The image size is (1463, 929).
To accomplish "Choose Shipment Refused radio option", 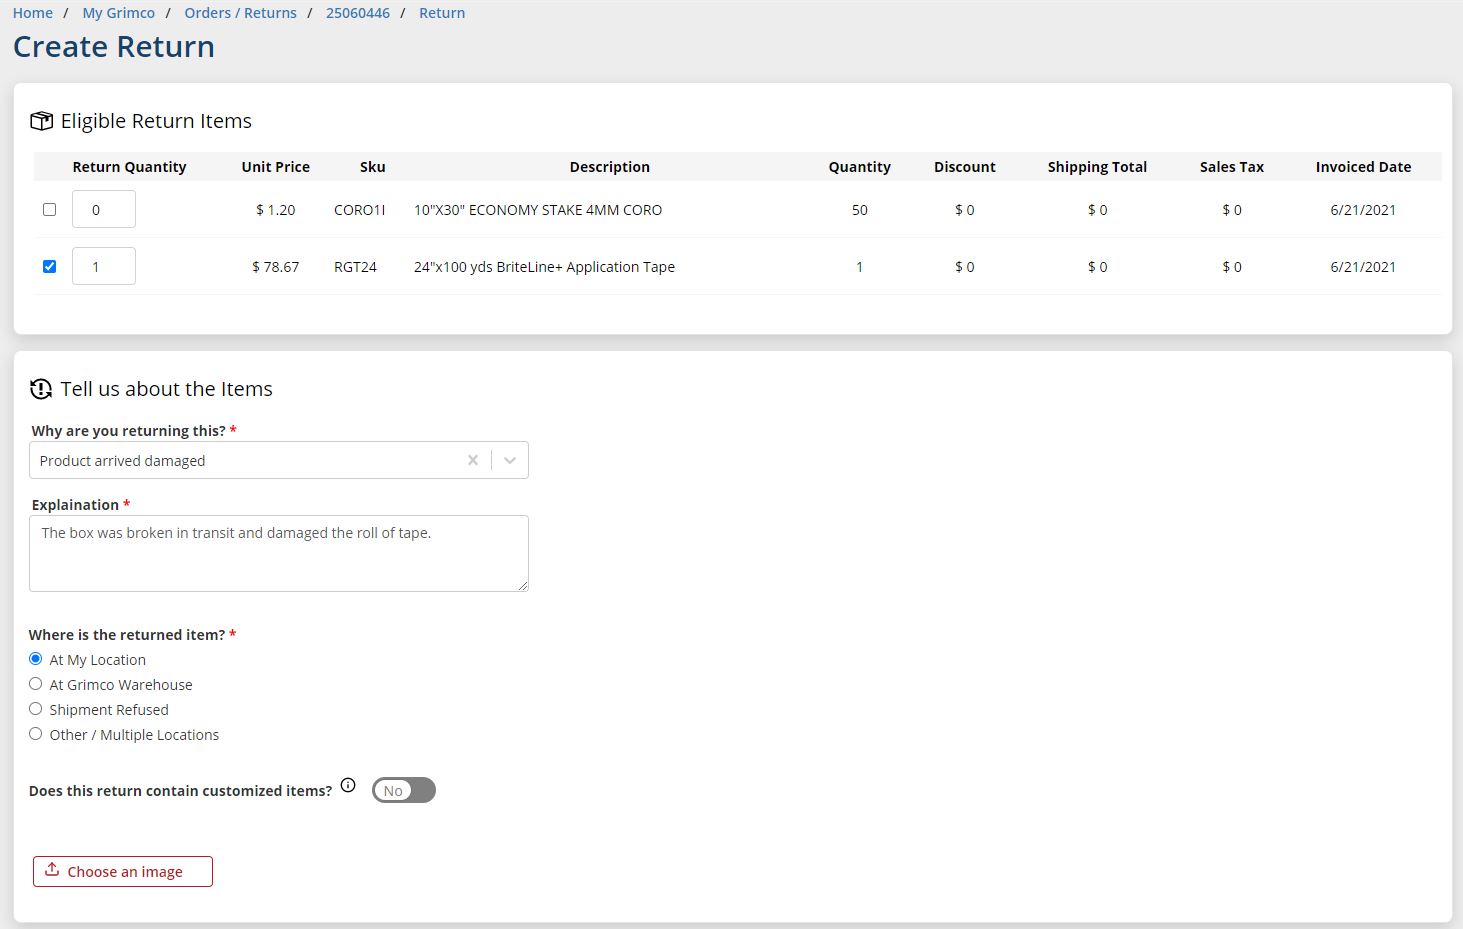I will [36, 709].
